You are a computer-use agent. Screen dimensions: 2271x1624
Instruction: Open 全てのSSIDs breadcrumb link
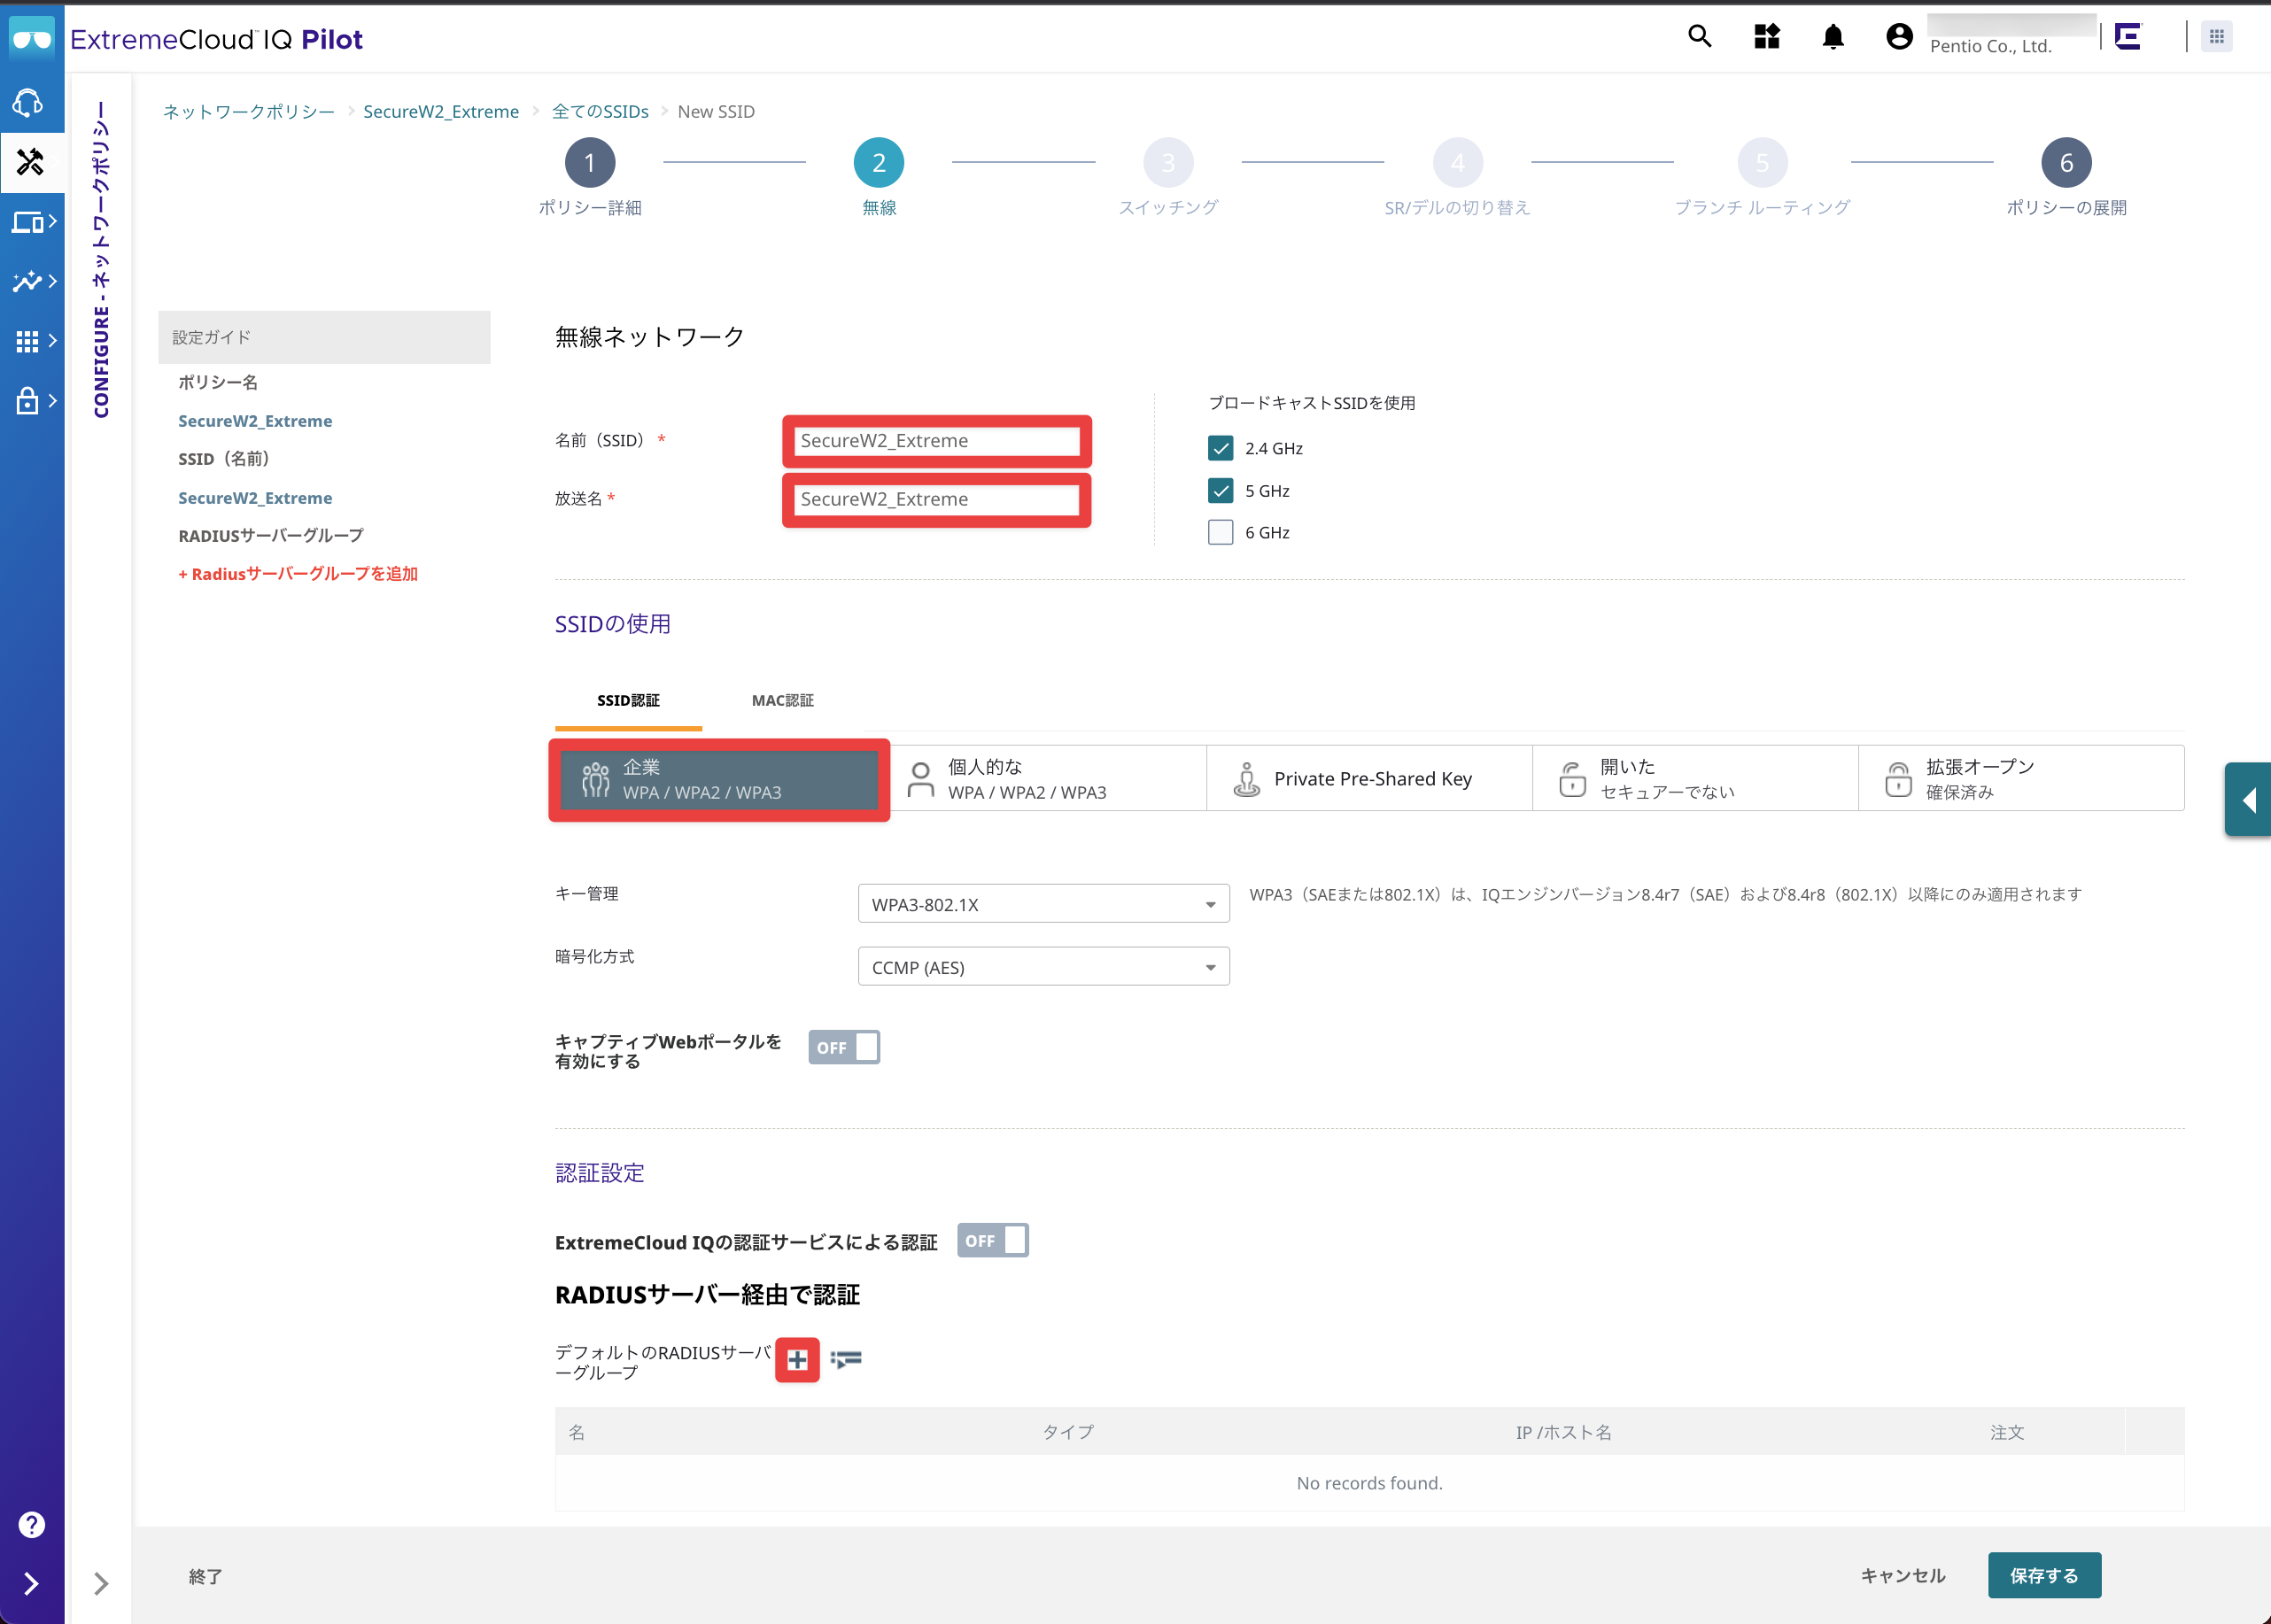pos(600,111)
